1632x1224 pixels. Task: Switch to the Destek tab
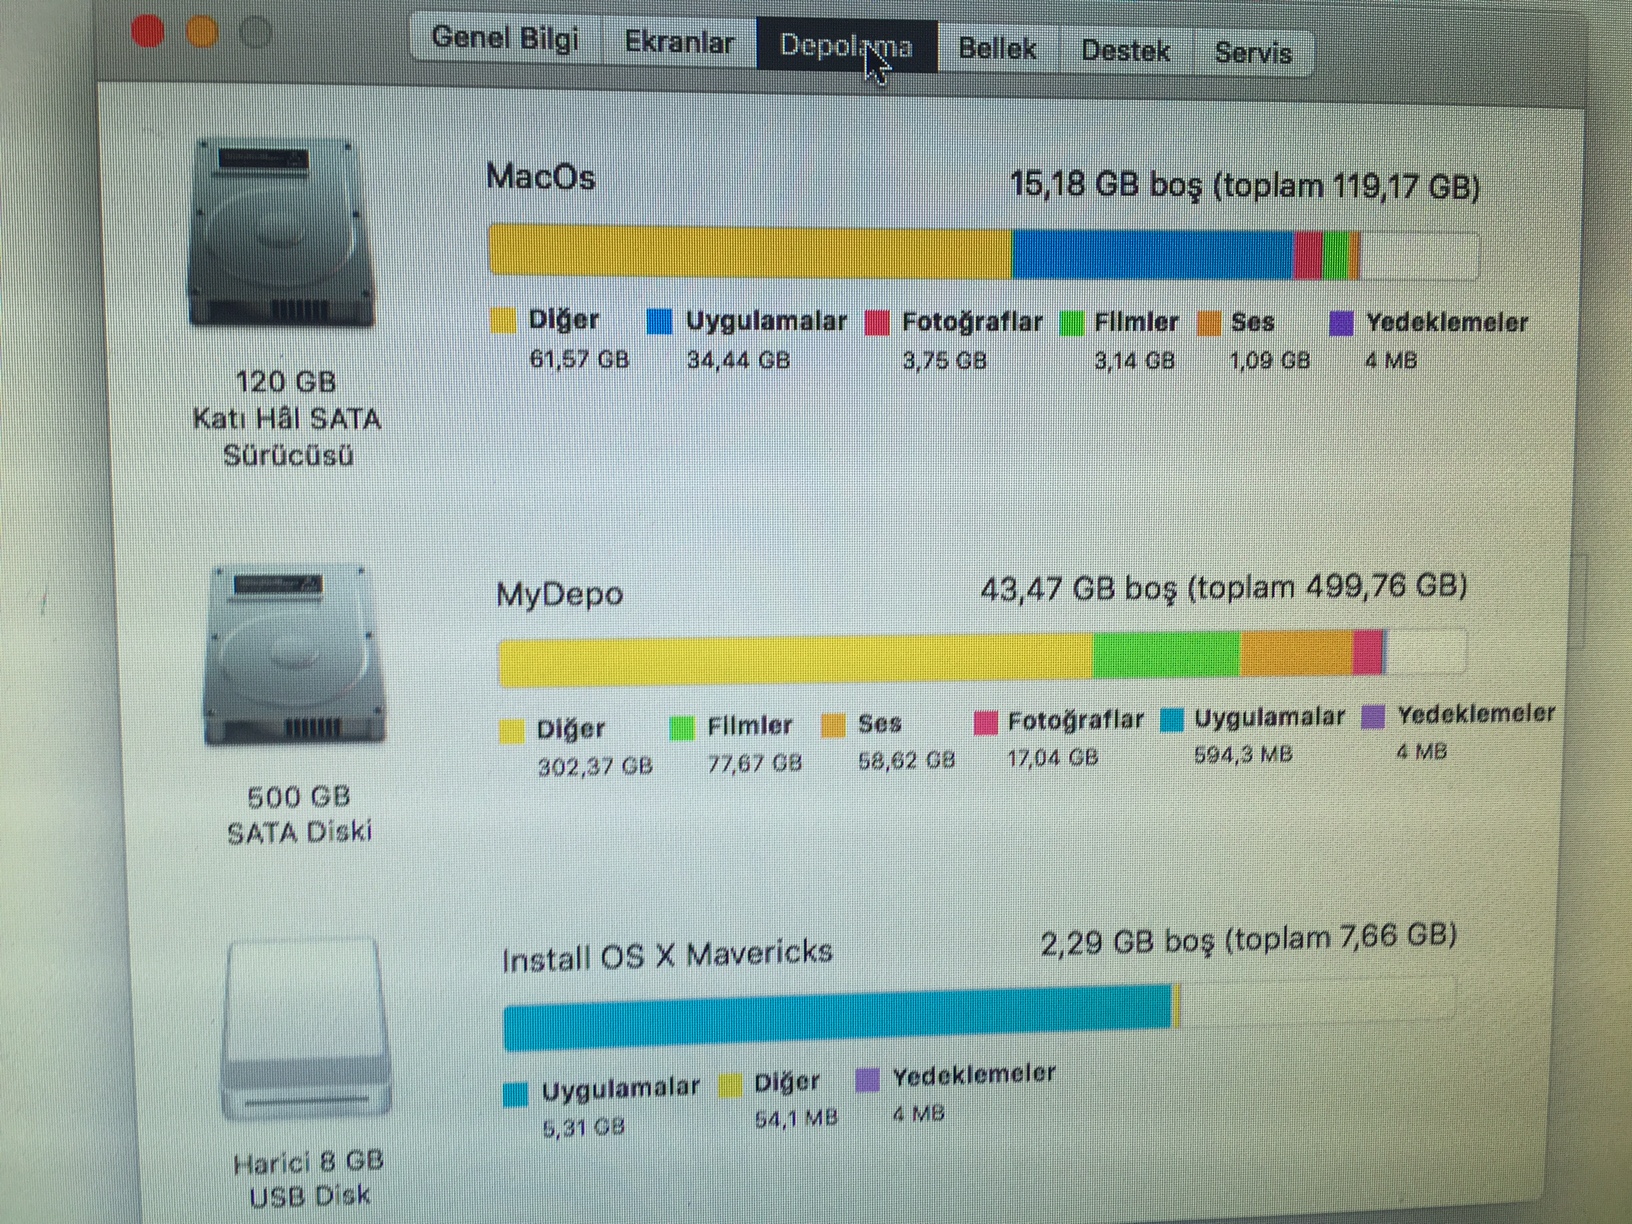point(1126,51)
